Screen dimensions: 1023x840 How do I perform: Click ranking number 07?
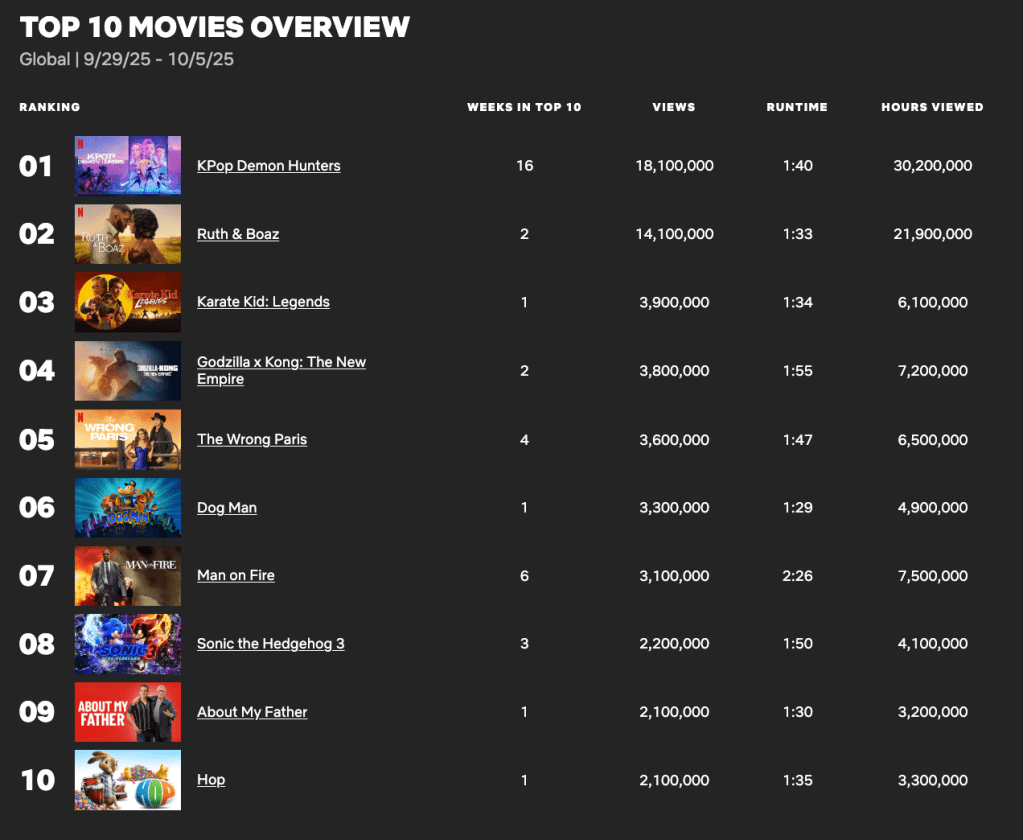pos(37,576)
